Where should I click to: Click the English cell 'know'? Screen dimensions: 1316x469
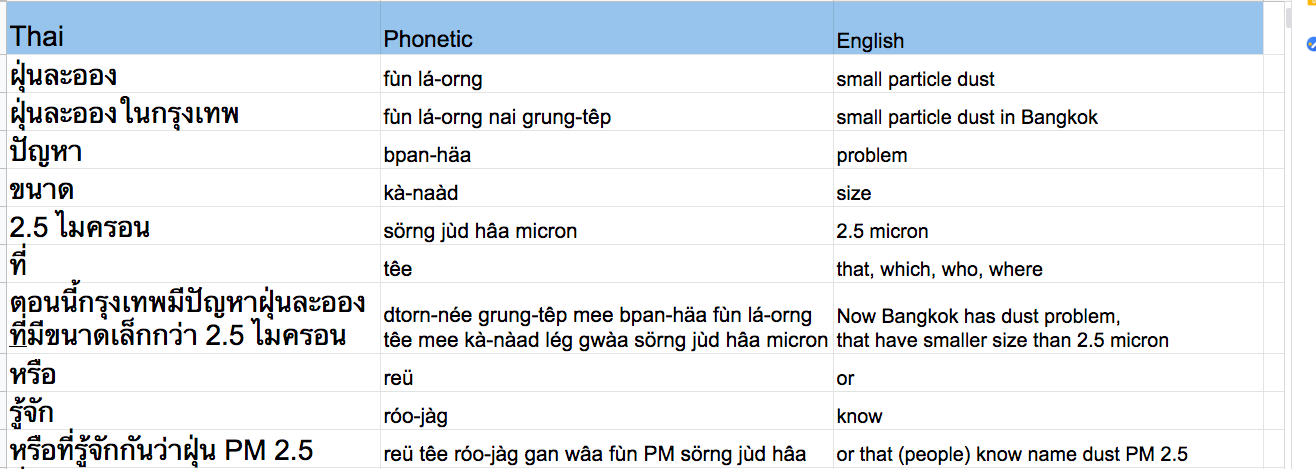1048,415
